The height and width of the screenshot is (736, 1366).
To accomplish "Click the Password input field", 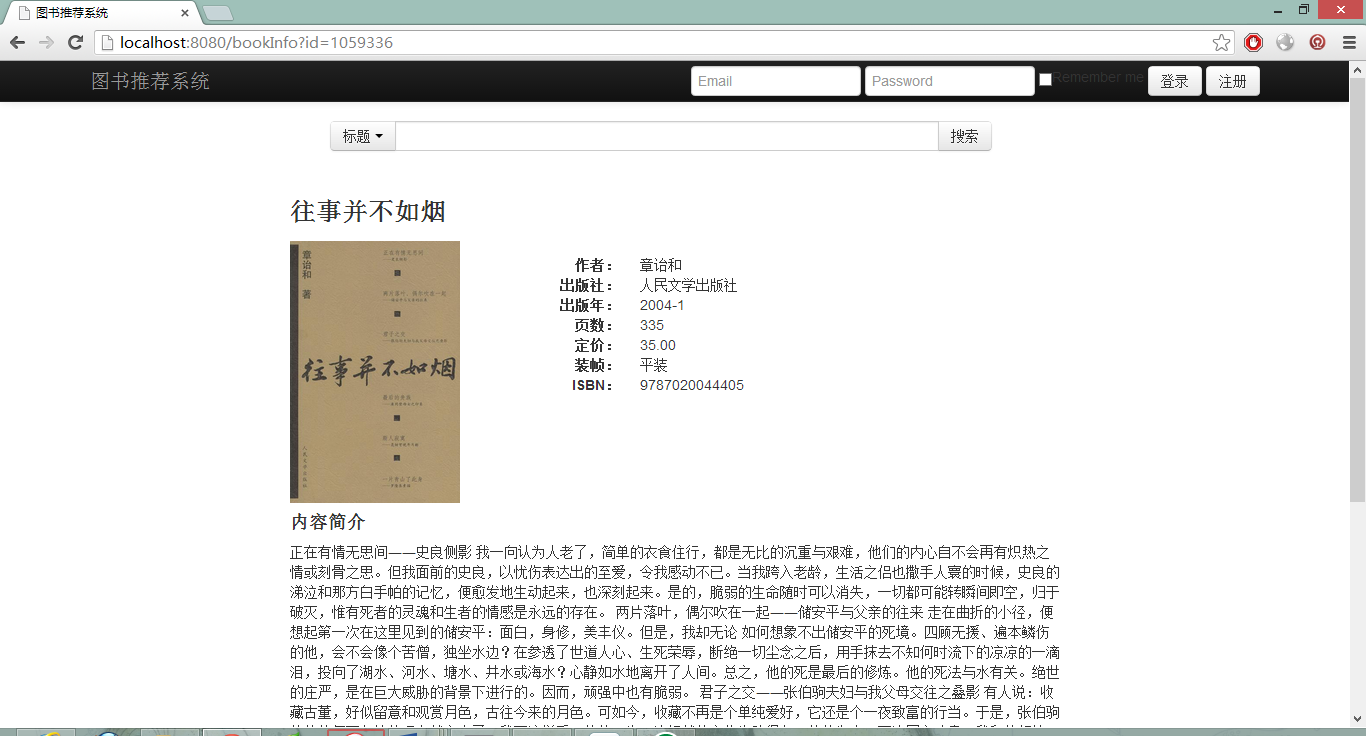I will point(950,81).
